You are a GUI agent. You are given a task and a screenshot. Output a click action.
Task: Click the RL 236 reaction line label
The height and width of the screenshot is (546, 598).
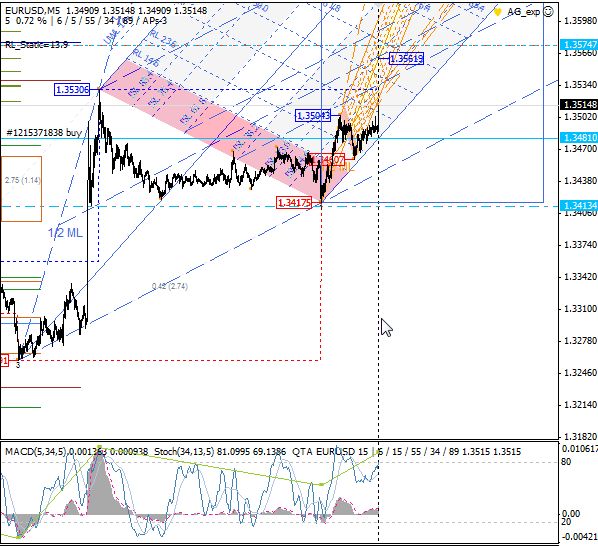[x=162, y=39]
